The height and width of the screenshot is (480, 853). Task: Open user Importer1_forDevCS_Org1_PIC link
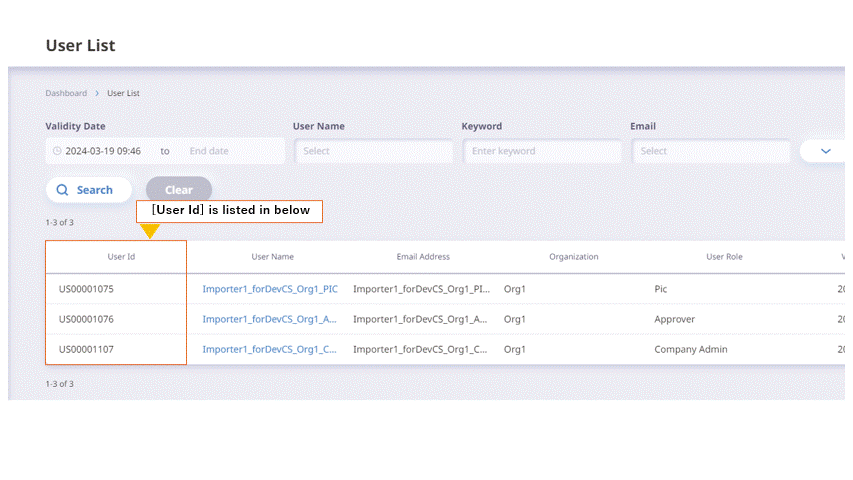pos(270,289)
